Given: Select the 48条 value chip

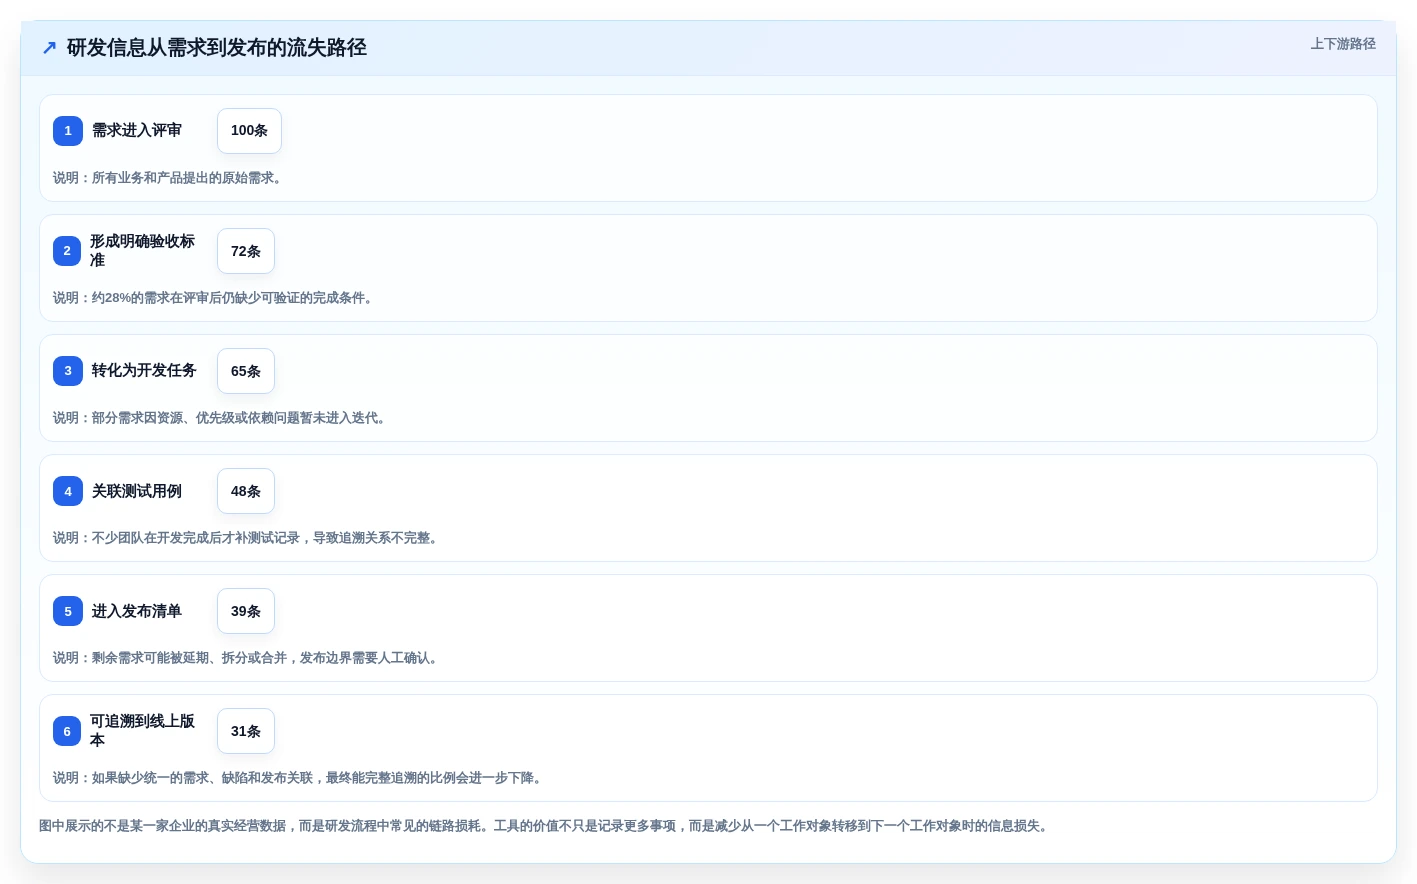Looking at the screenshot, I should point(246,491).
